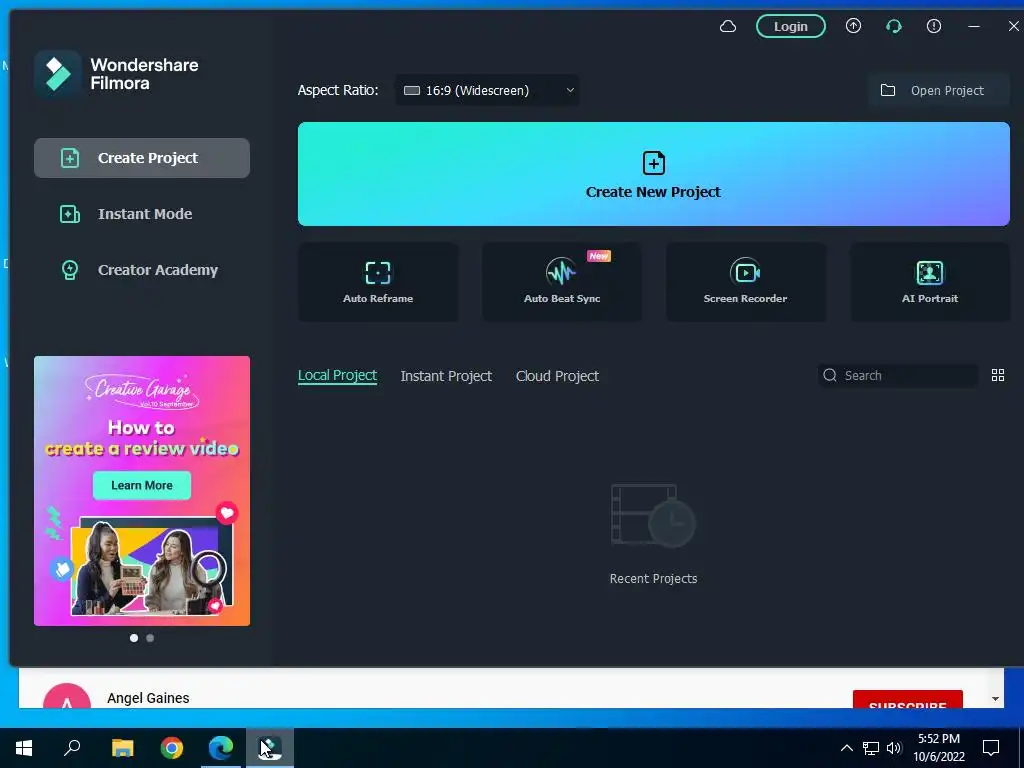Open the notification center icon
Image resolution: width=1024 pixels, height=768 pixels.
(991, 748)
